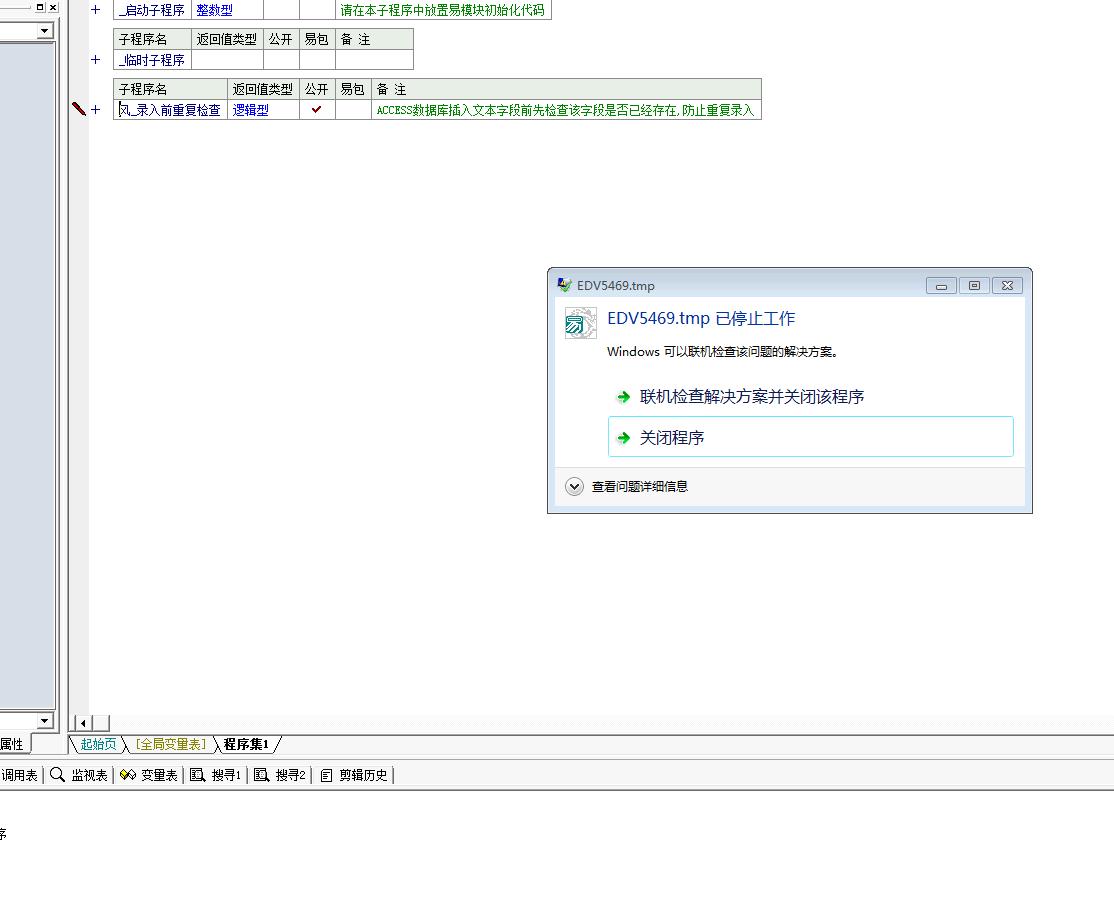Open the 属性 tab
Screen dimensions: 1114x915
pos(12,744)
